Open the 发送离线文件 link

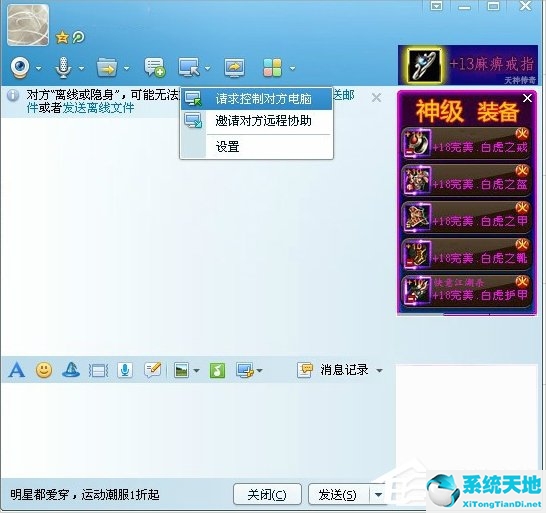(x=98, y=108)
